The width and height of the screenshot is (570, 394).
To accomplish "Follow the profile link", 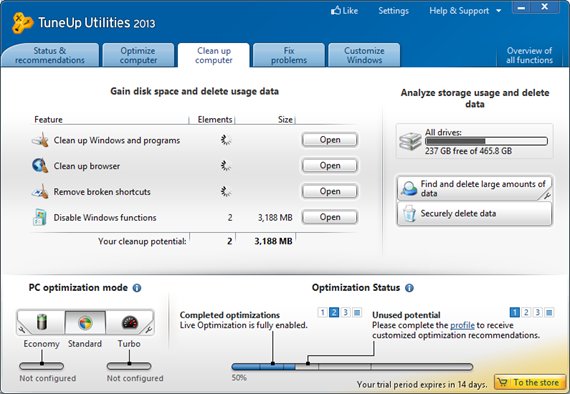I will click(462, 325).
